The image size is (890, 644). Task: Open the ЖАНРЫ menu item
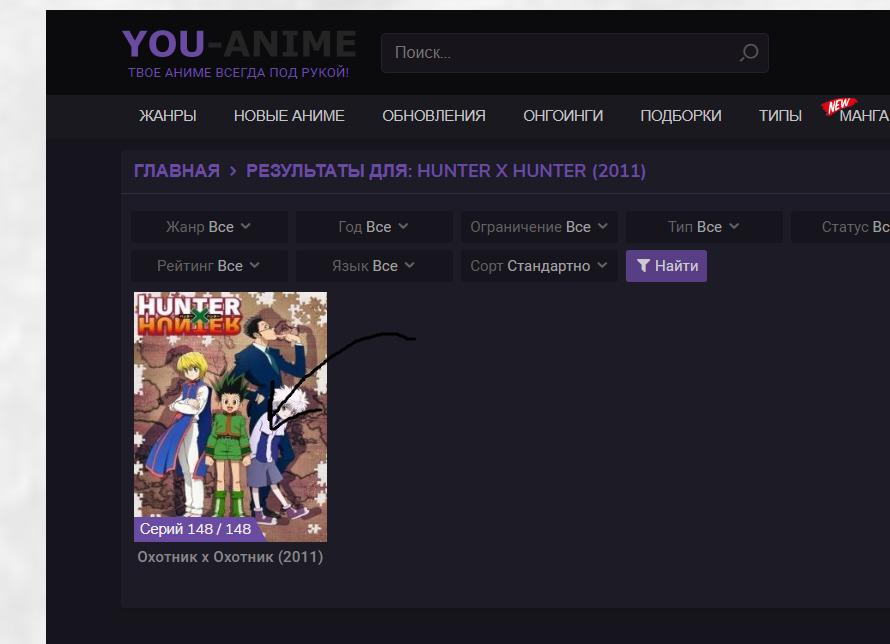click(x=168, y=116)
